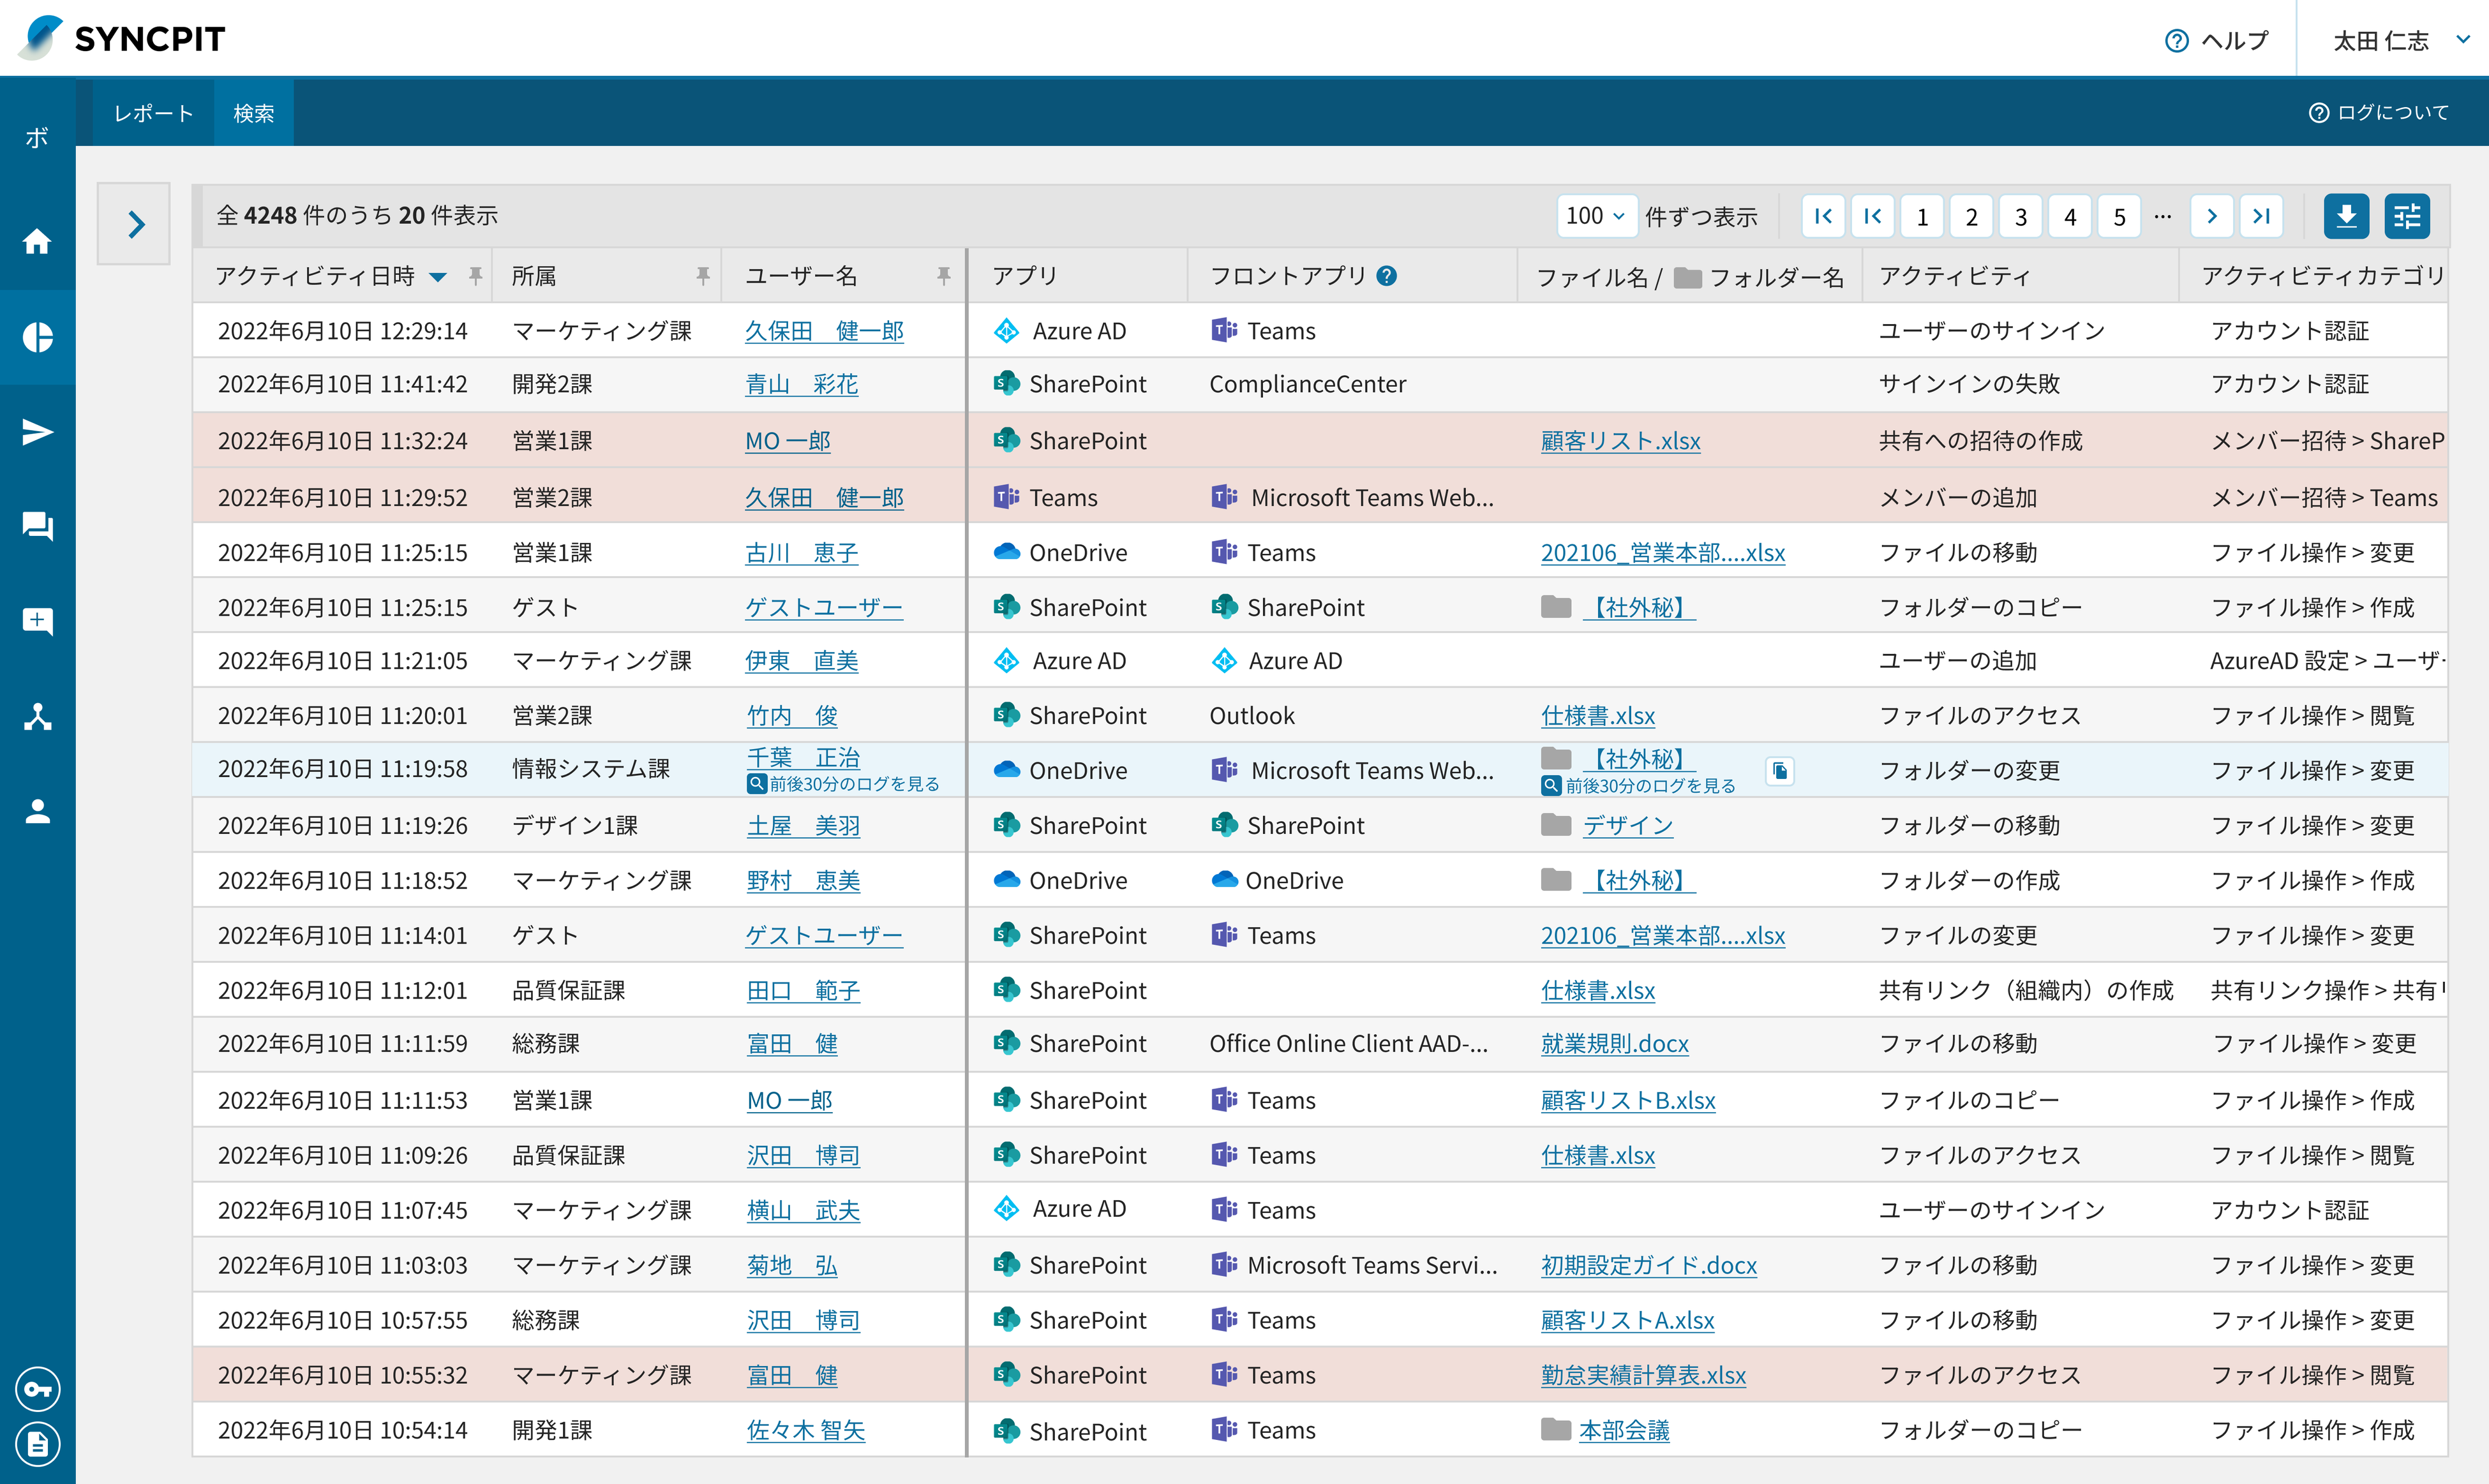This screenshot has width=2489, height=1484.
Task: Download the log results with download icon
Action: (x=2346, y=216)
